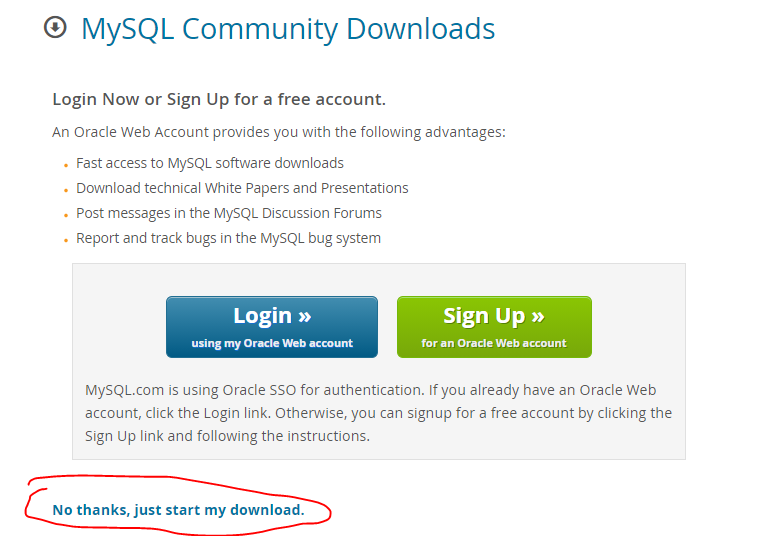The height and width of the screenshot is (536, 766).
Task: Click the 'An Oracle Web Account provides' sentence
Action: pyautogui.click(x=279, y=132)
